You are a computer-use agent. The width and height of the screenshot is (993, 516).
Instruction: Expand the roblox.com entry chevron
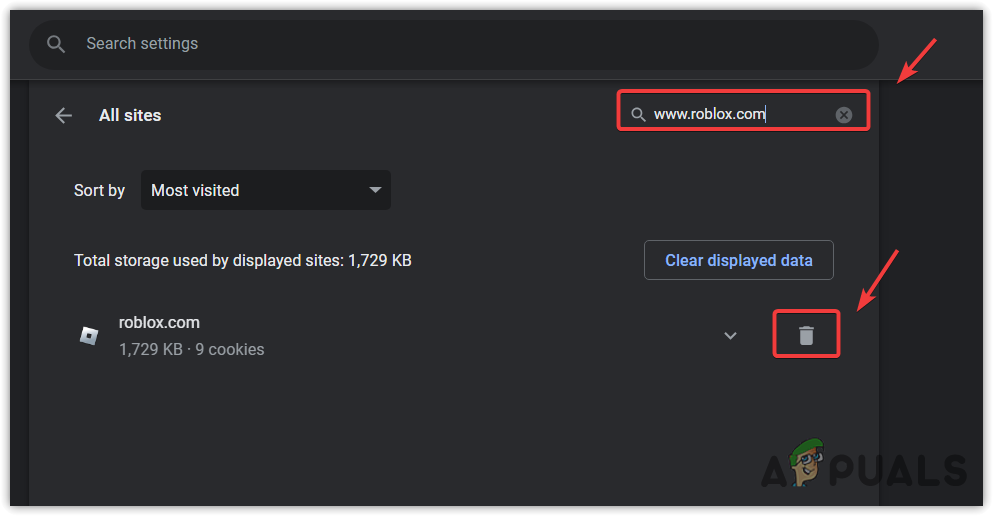[x=730, y=335]
